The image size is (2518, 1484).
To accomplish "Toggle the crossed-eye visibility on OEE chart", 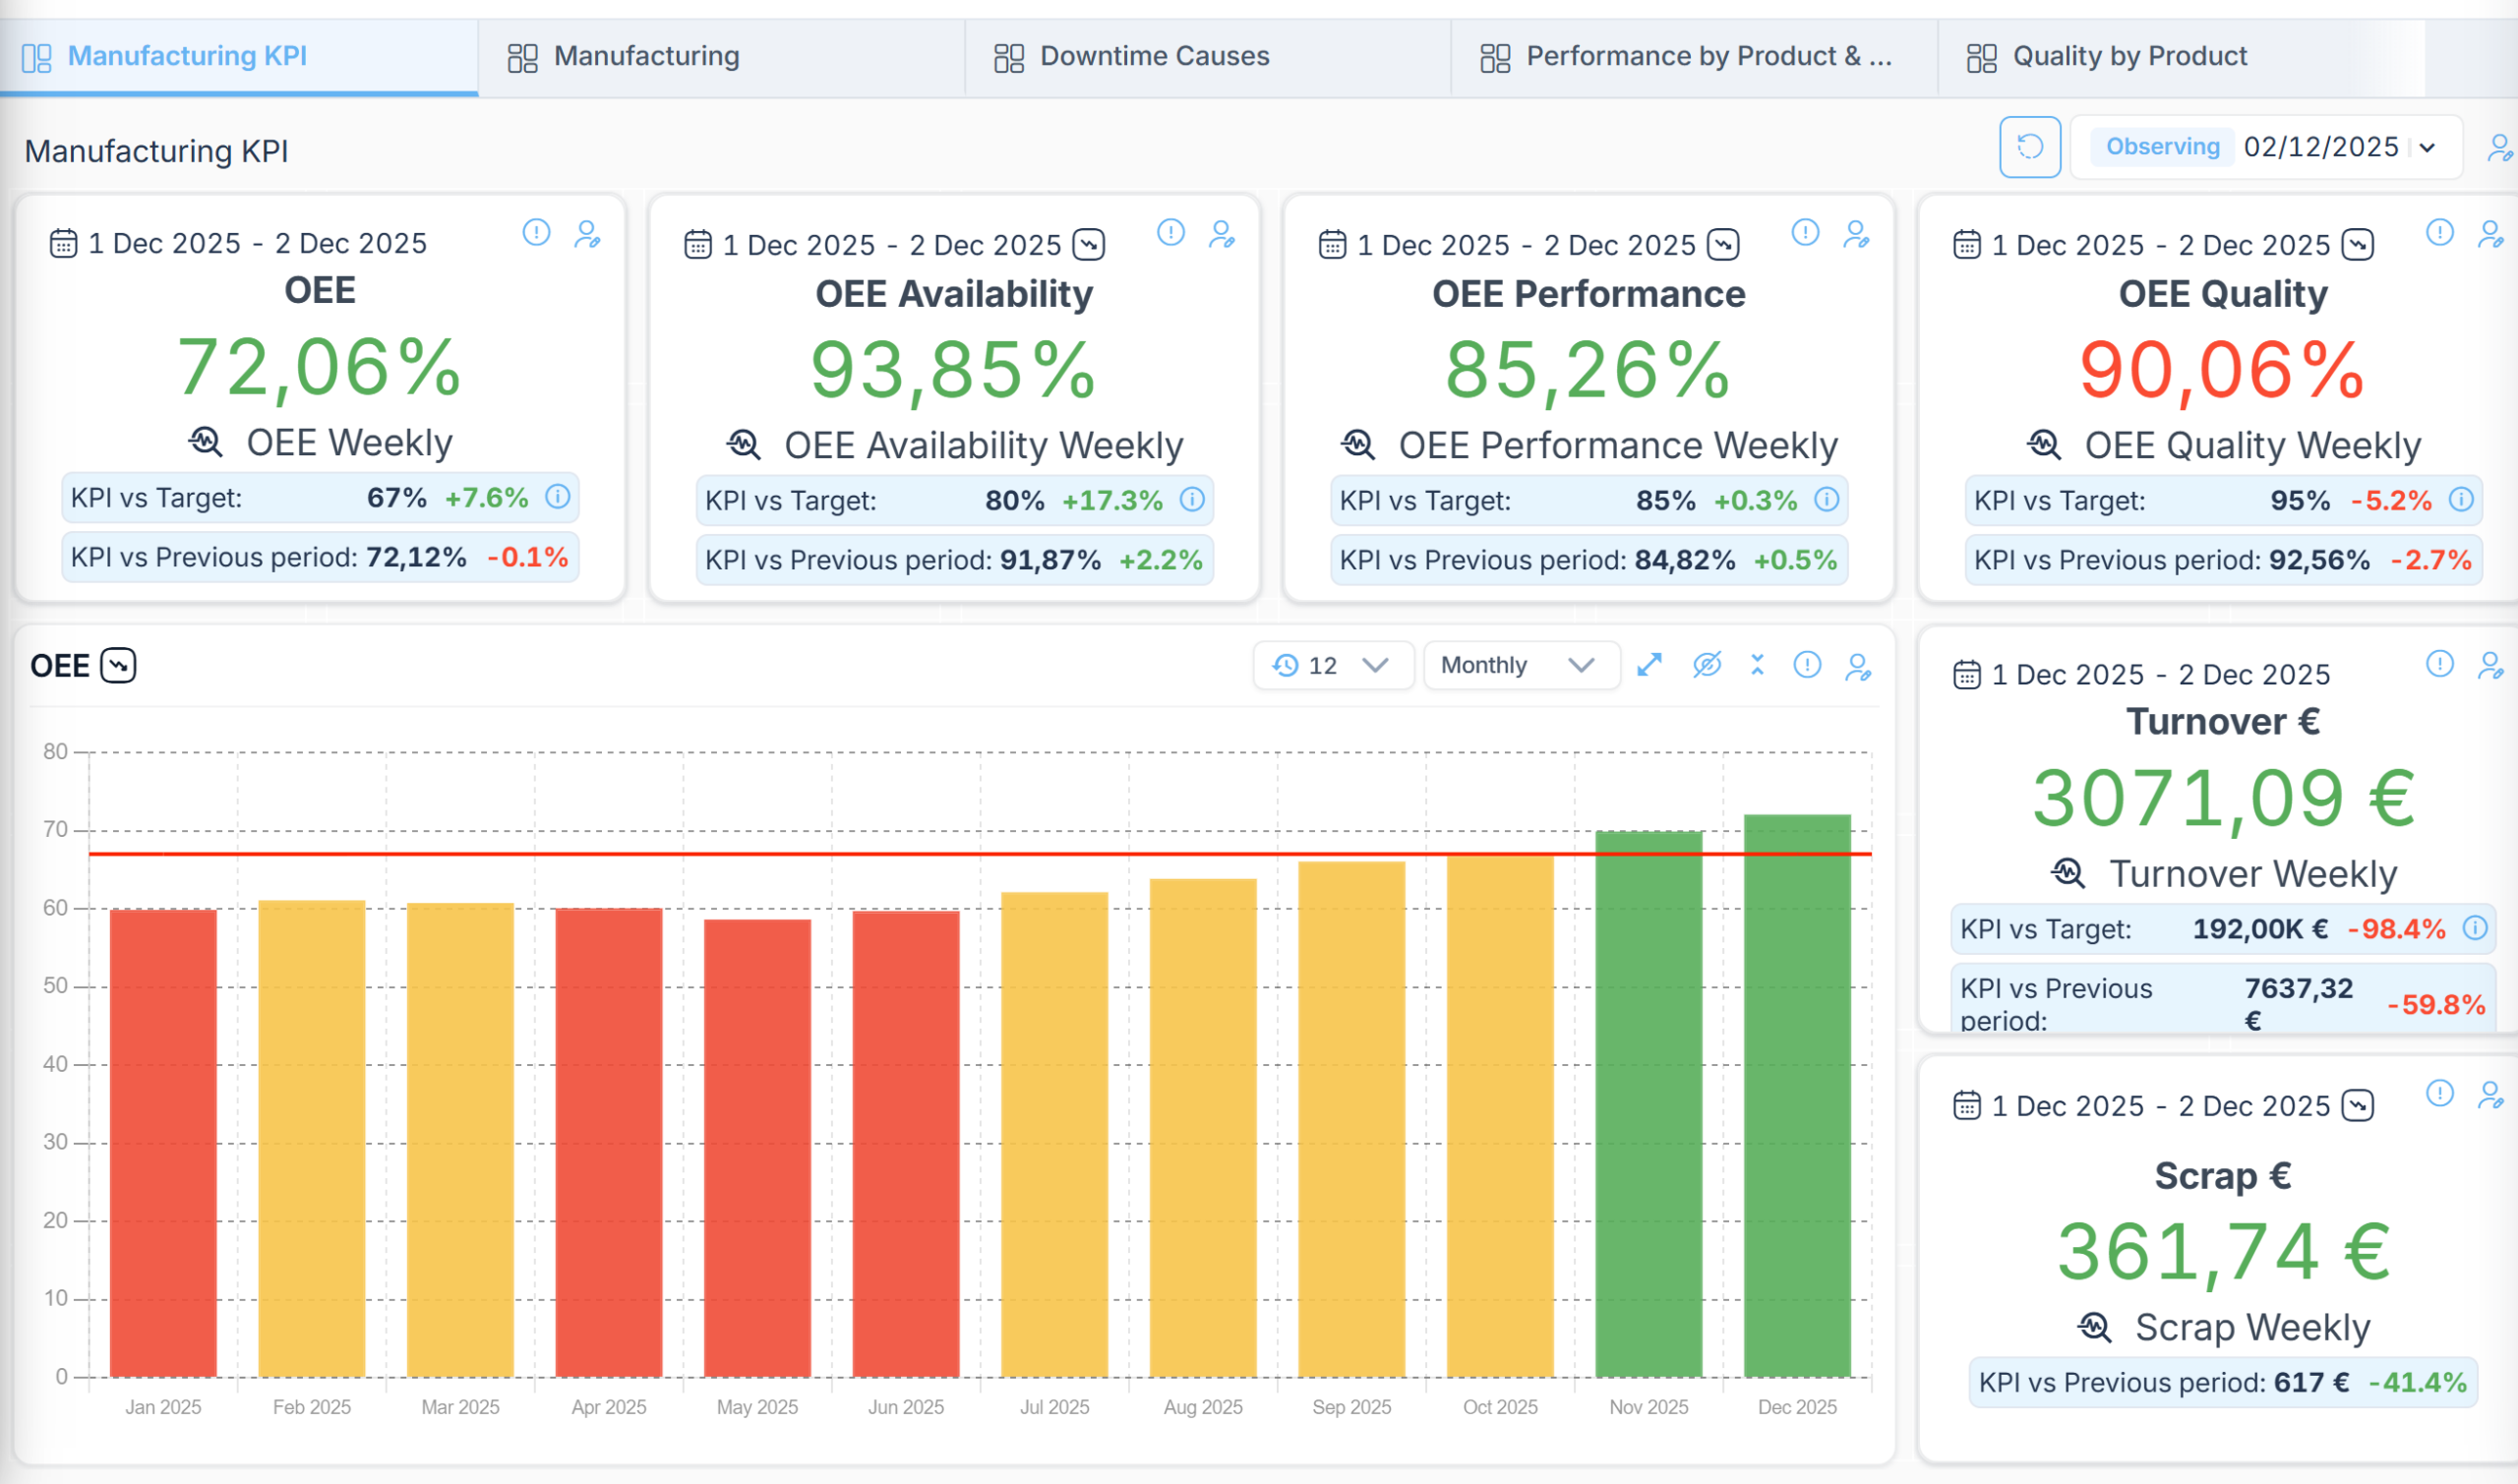I will [1706, 665].
